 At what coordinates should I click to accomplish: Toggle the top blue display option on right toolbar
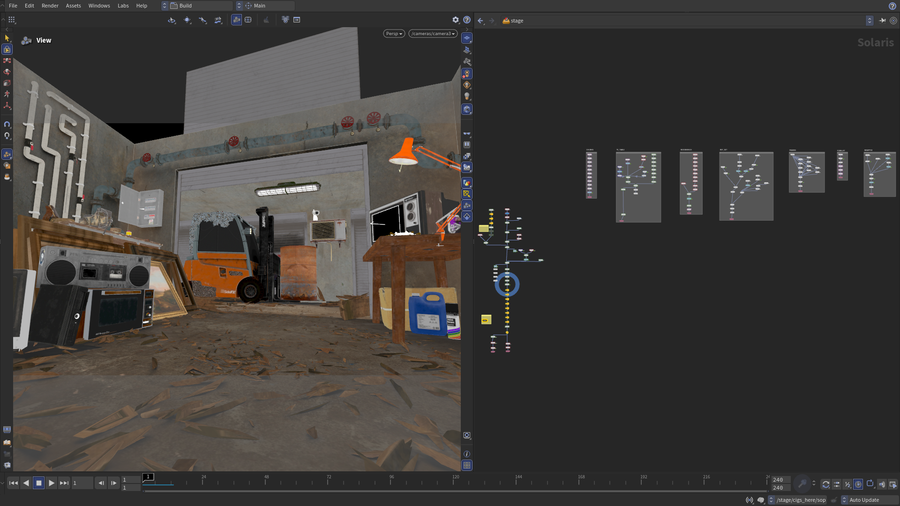pyautogui.click(x=467, y=38)
